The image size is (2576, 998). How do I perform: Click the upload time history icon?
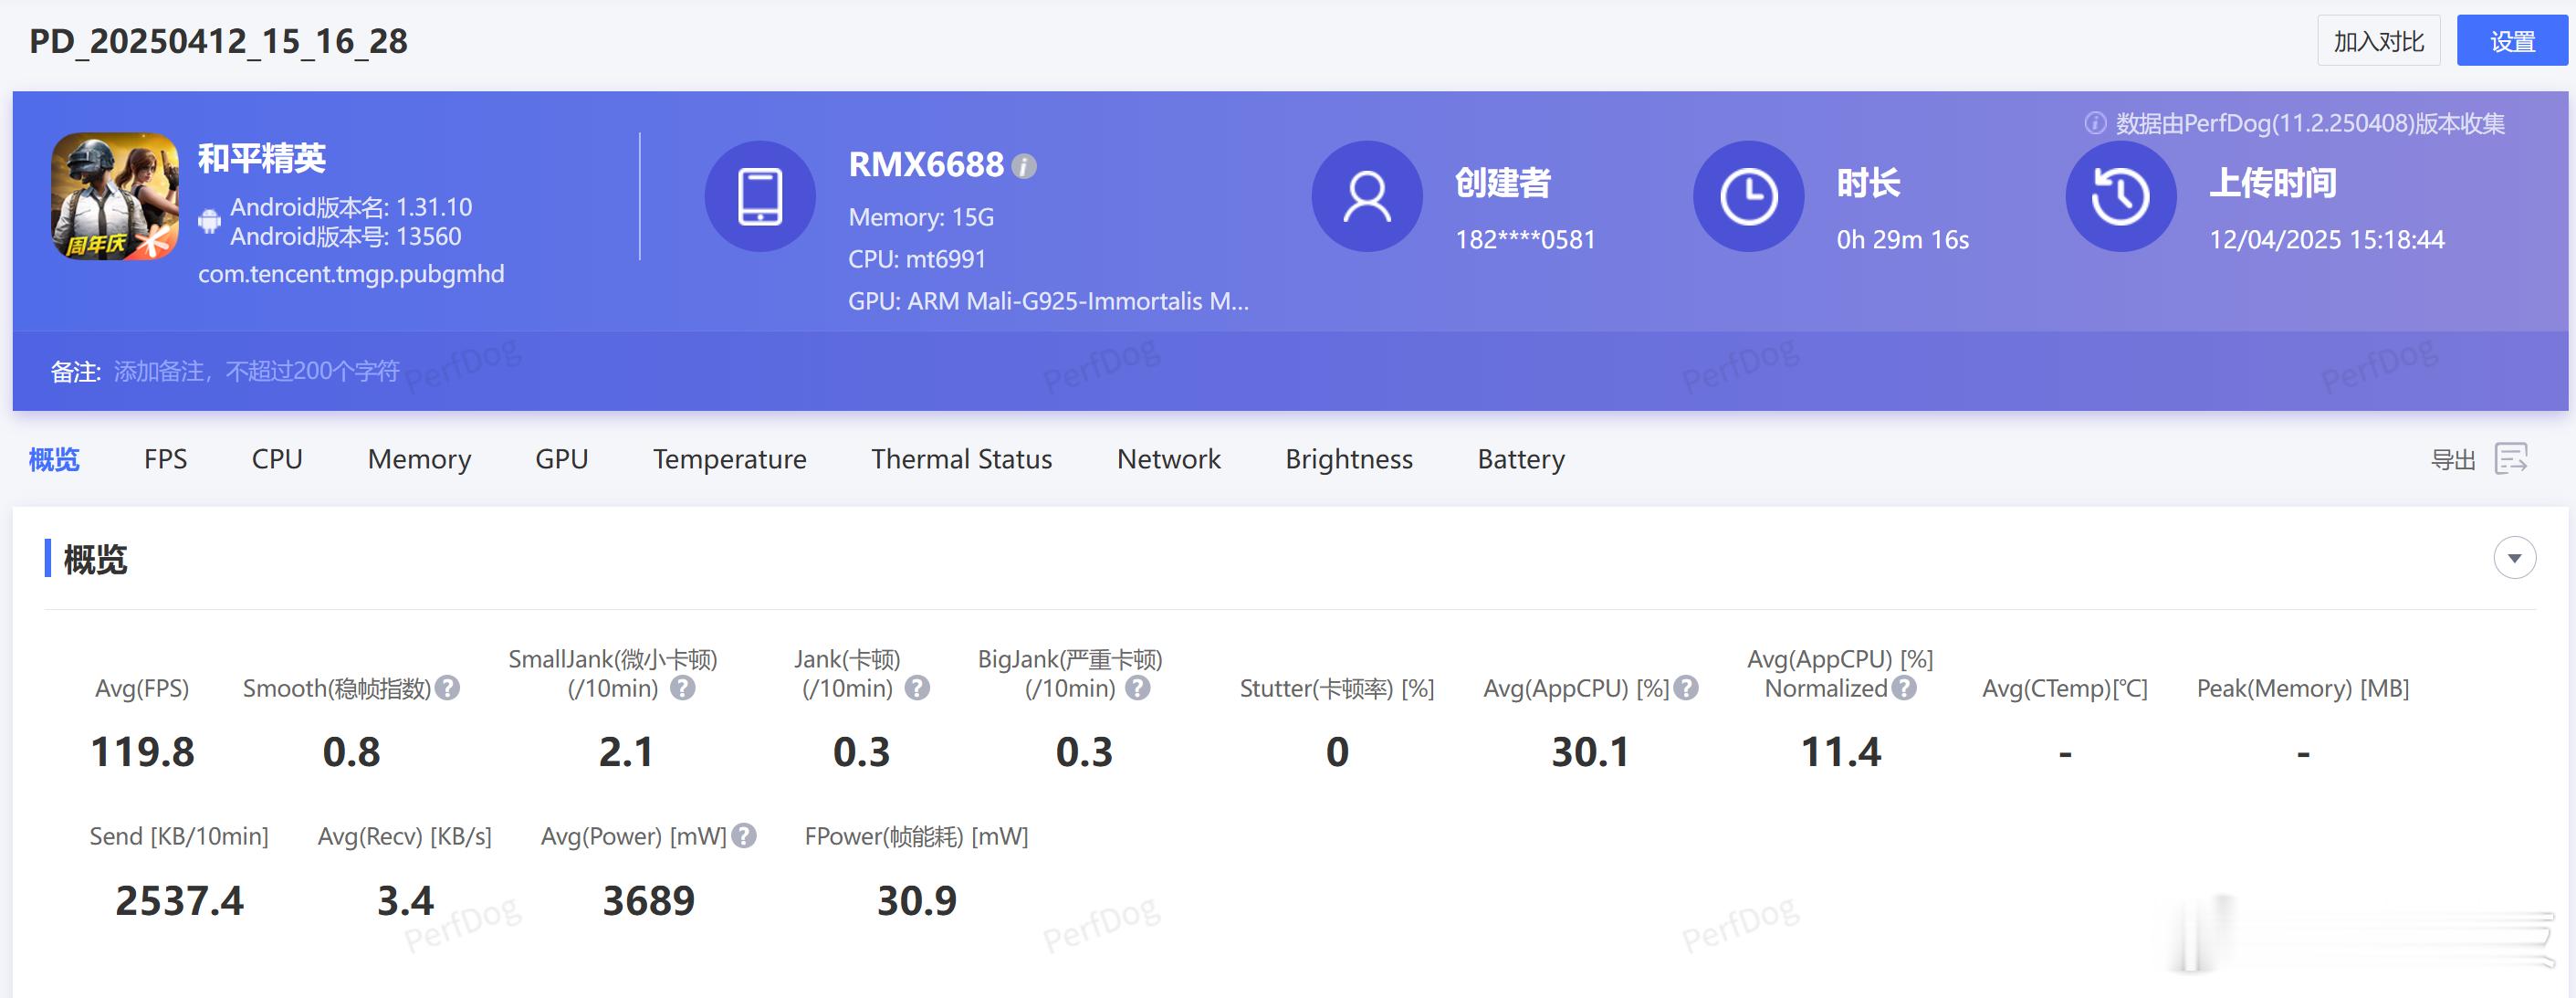tap(2121, 196)
